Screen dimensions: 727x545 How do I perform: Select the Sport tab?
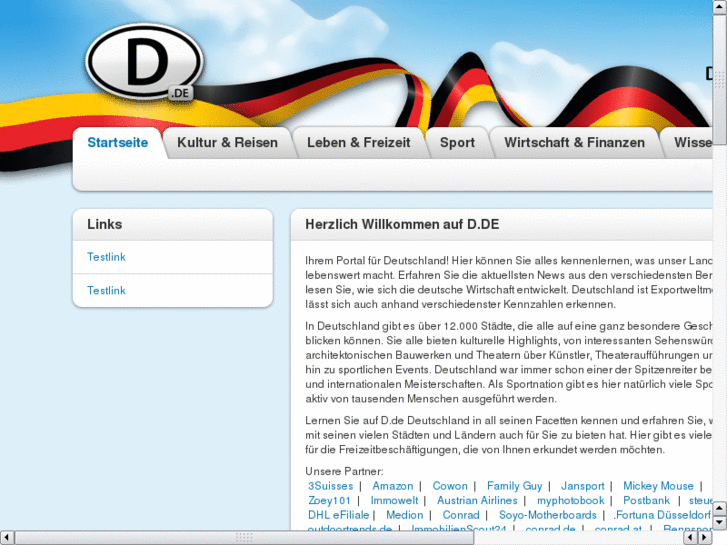(457, 142)
